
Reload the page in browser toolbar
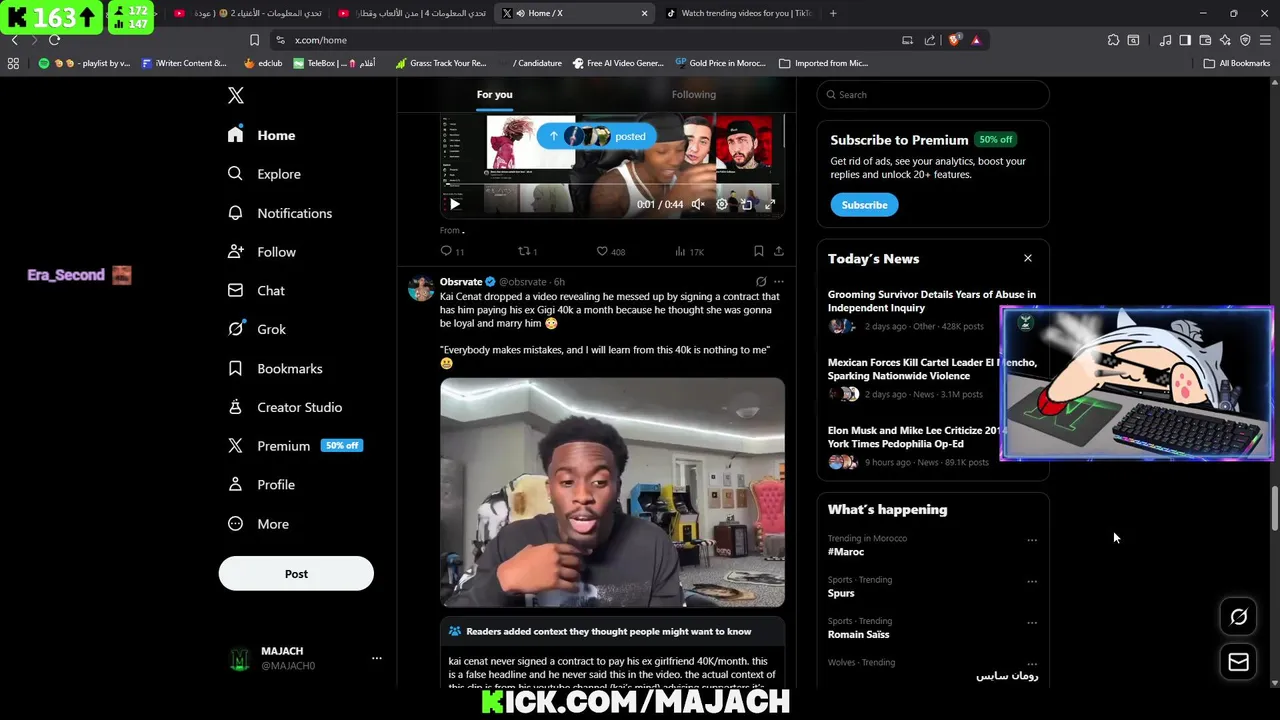click(x=54, y=40)
